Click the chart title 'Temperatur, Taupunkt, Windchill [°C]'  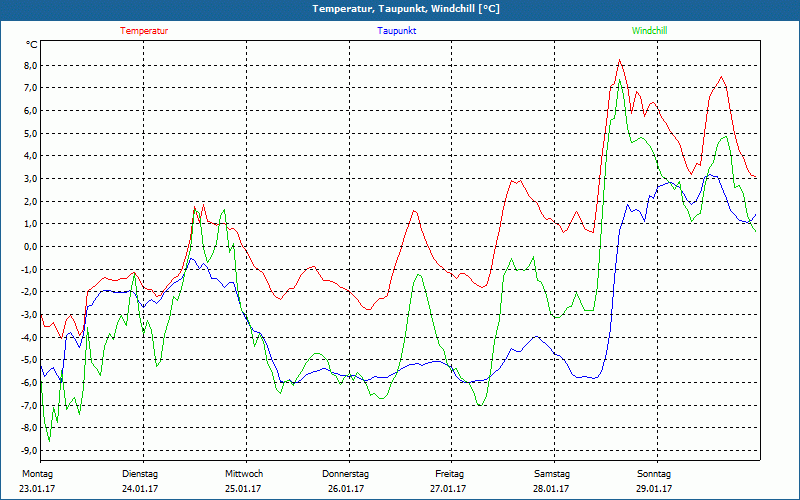[406, 9]
